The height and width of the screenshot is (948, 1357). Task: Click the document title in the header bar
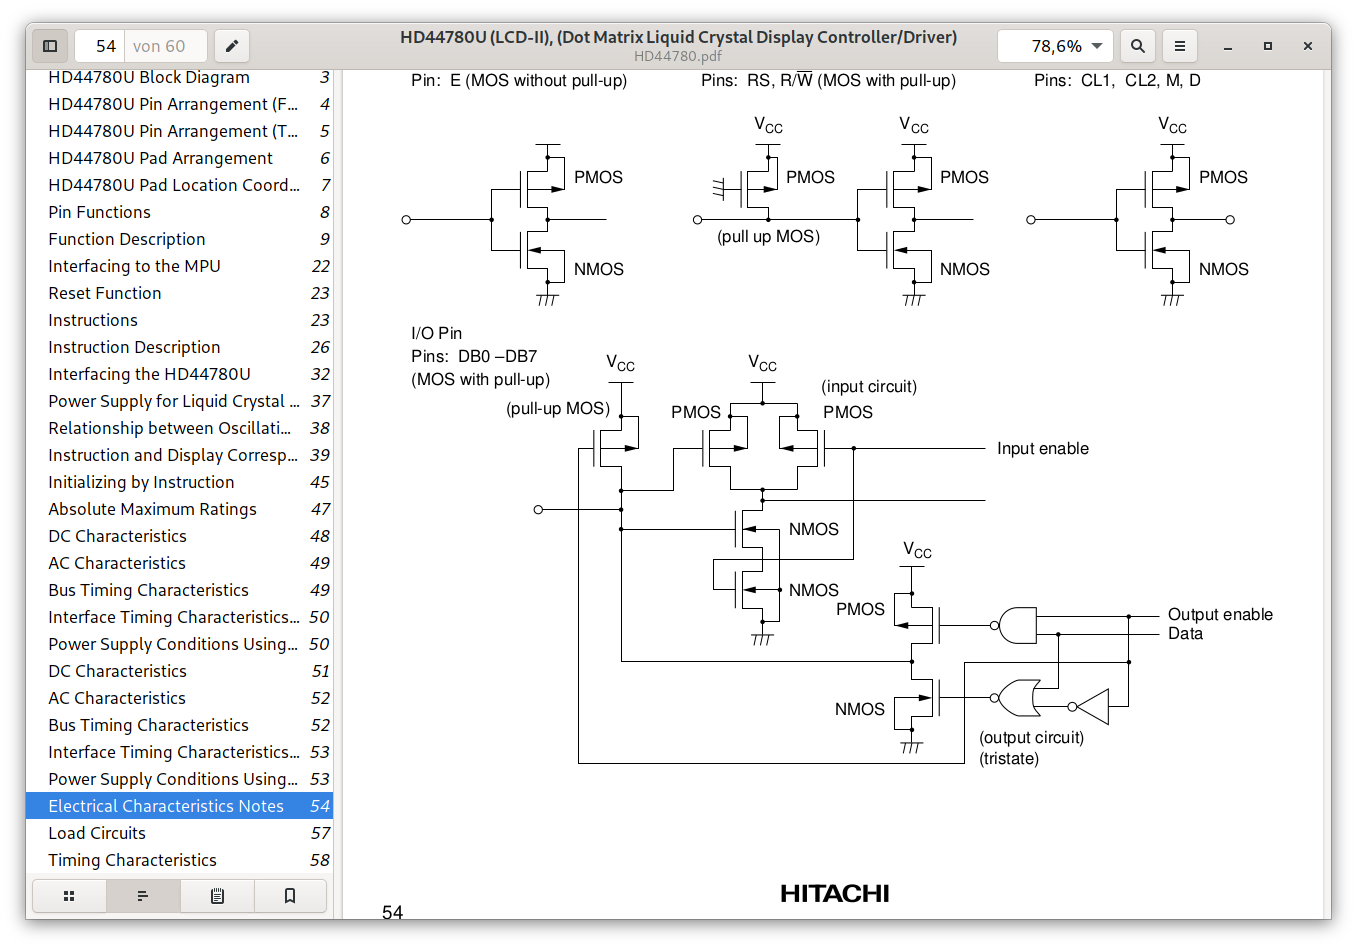click(x=678, y=37)
